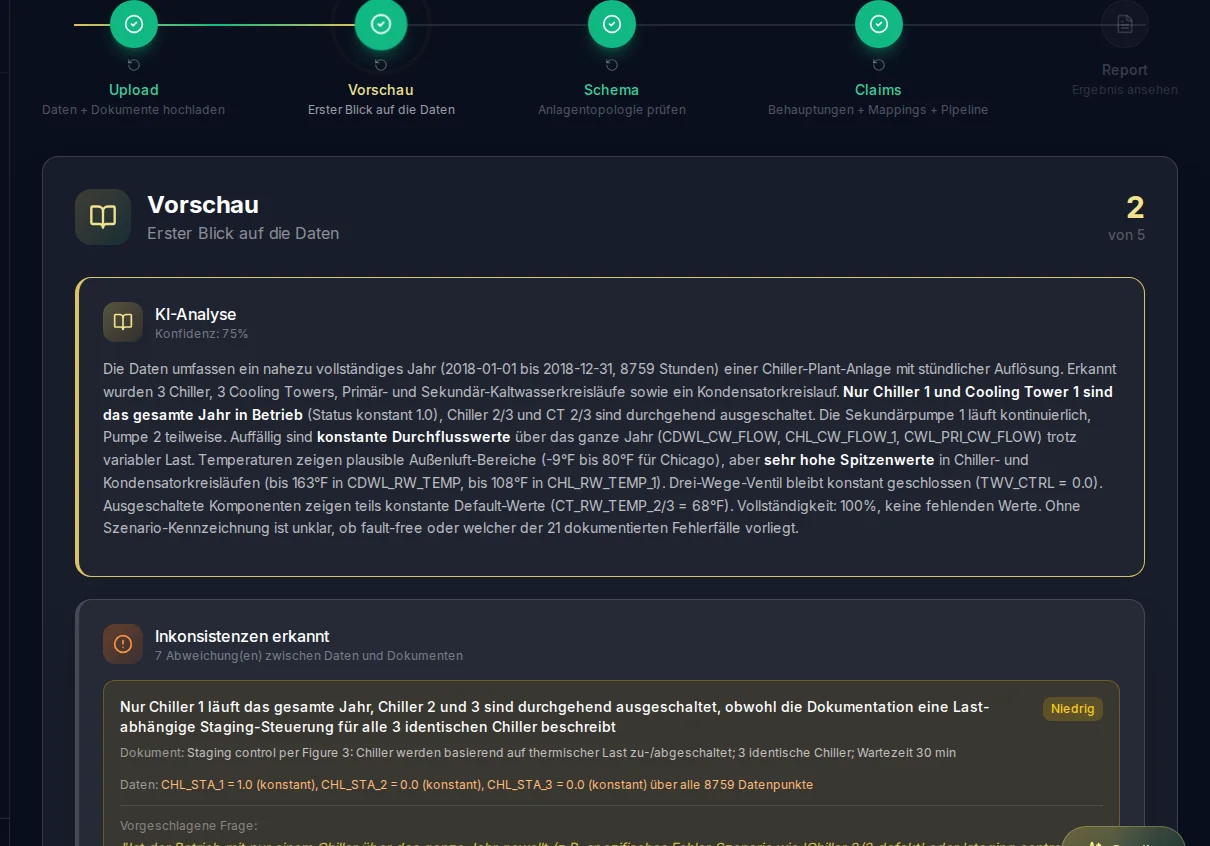Go to the Upload step circle

pos(133,24)
